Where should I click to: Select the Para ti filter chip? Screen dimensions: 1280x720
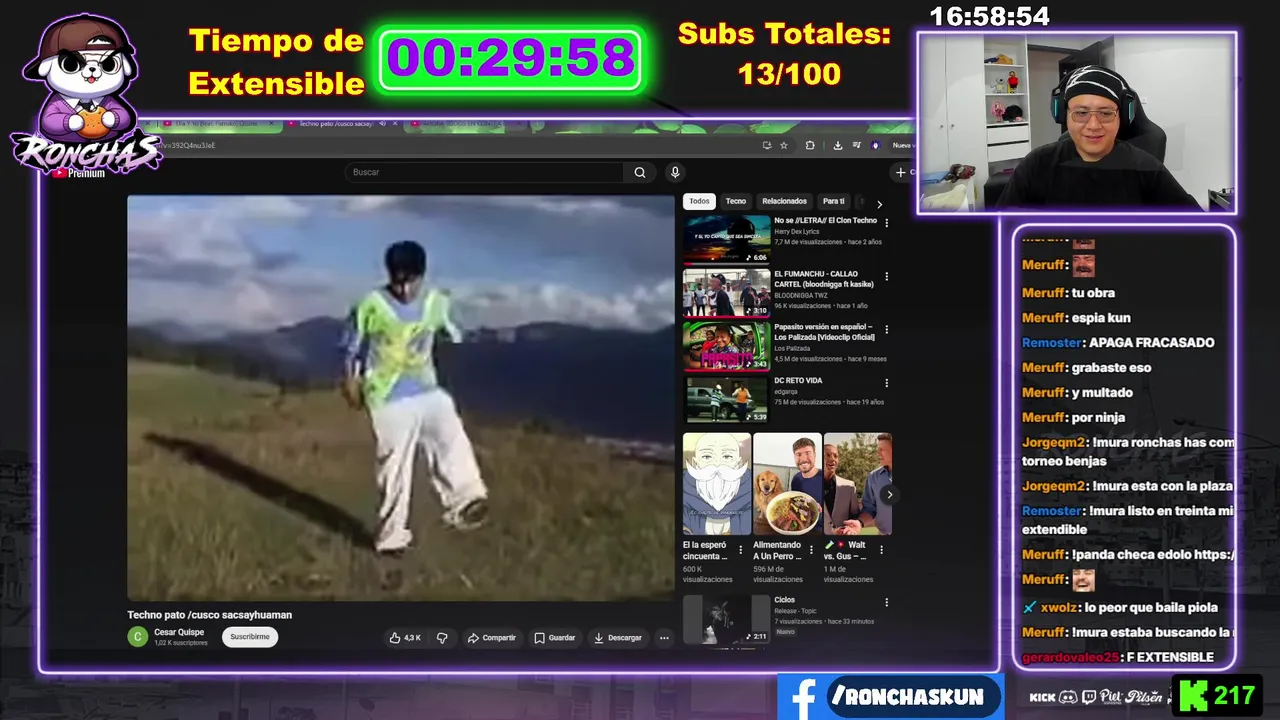click(x=833, y=201)
